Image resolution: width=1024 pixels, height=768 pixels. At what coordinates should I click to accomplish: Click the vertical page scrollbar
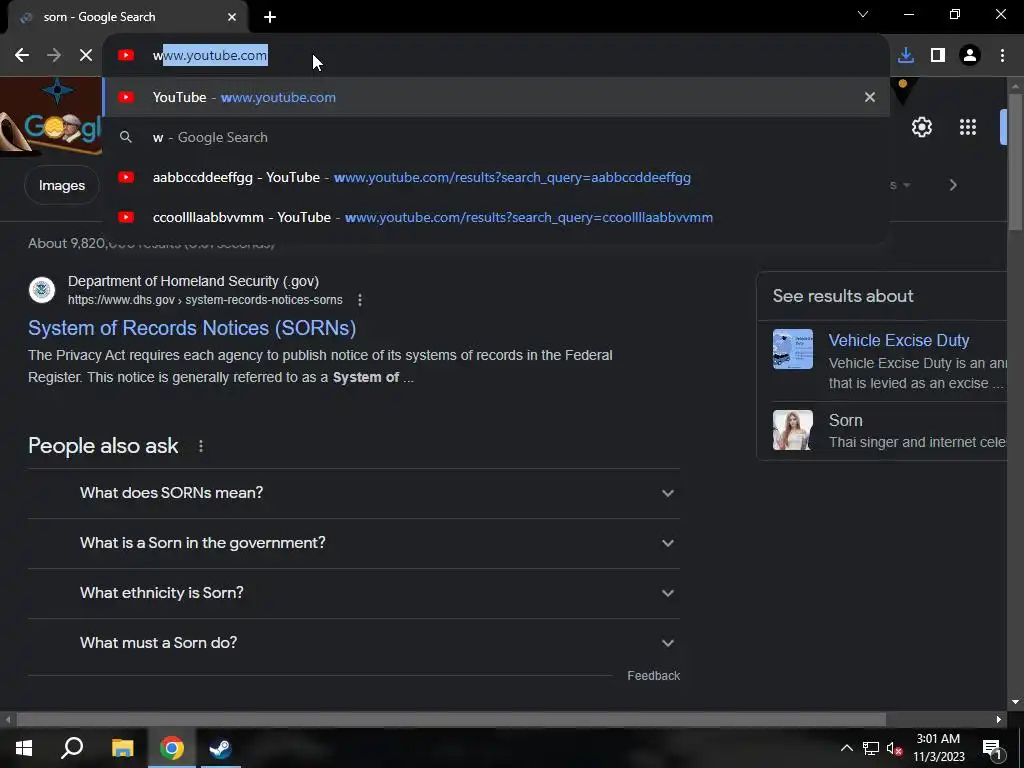pyautogui.click(x=1016, y=162)
